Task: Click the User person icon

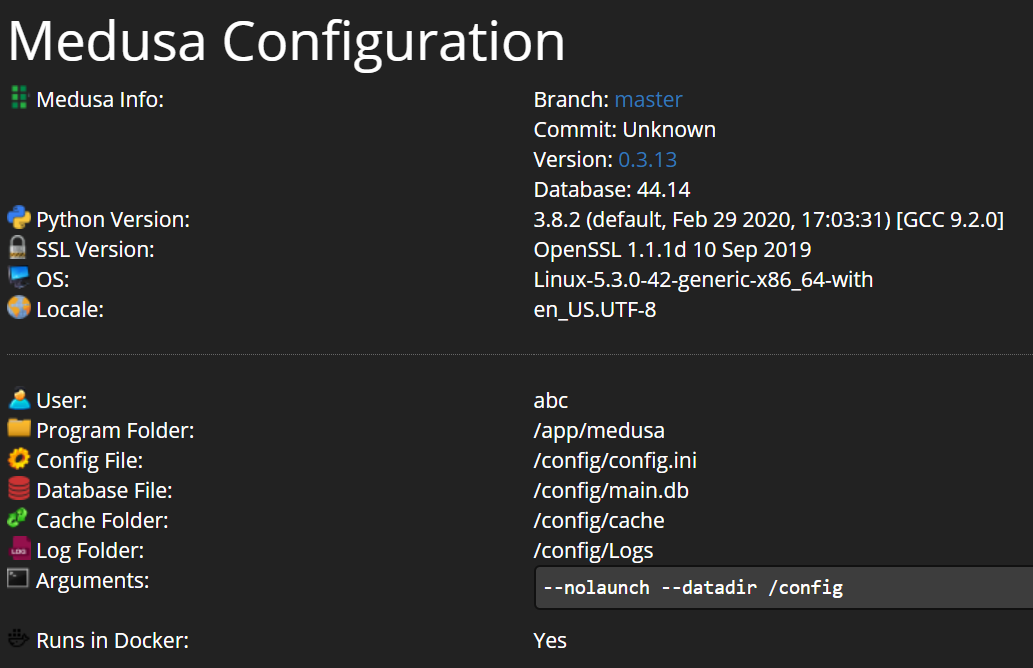Action: coord(18,399)
